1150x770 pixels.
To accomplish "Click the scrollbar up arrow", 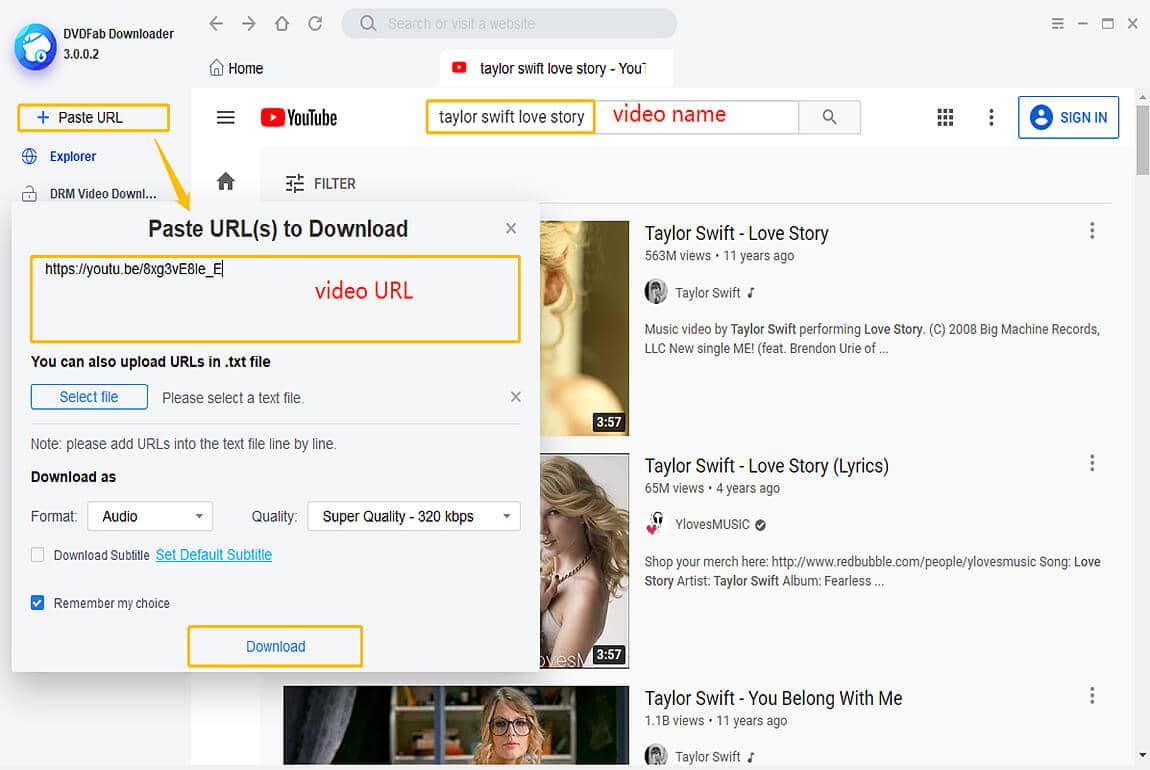I will [1142, 96].
